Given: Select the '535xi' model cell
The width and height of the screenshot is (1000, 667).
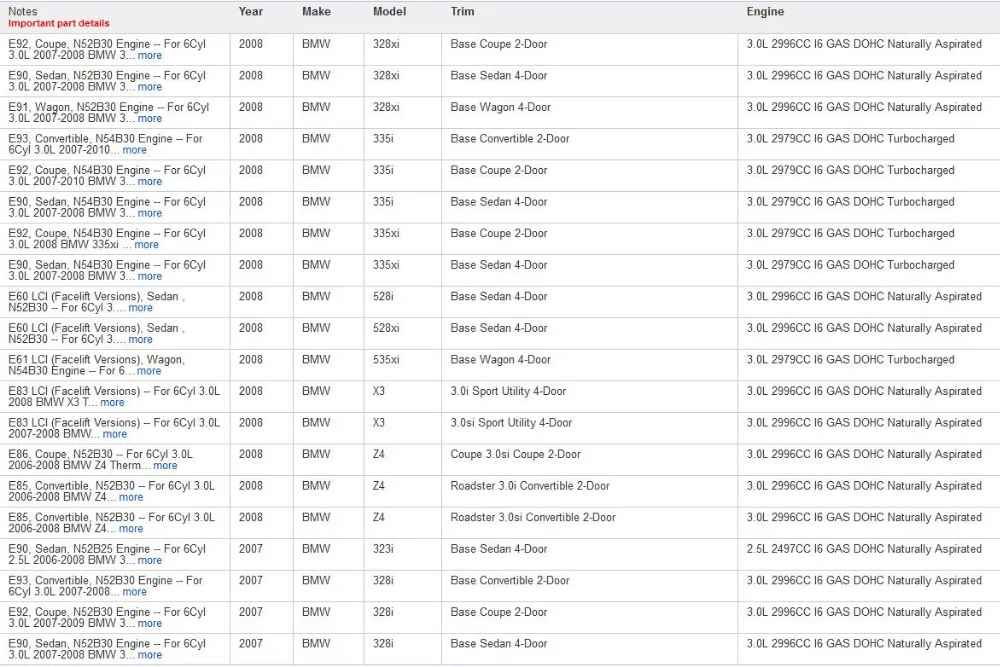Looking at the screenshot, I should [386, 360].
